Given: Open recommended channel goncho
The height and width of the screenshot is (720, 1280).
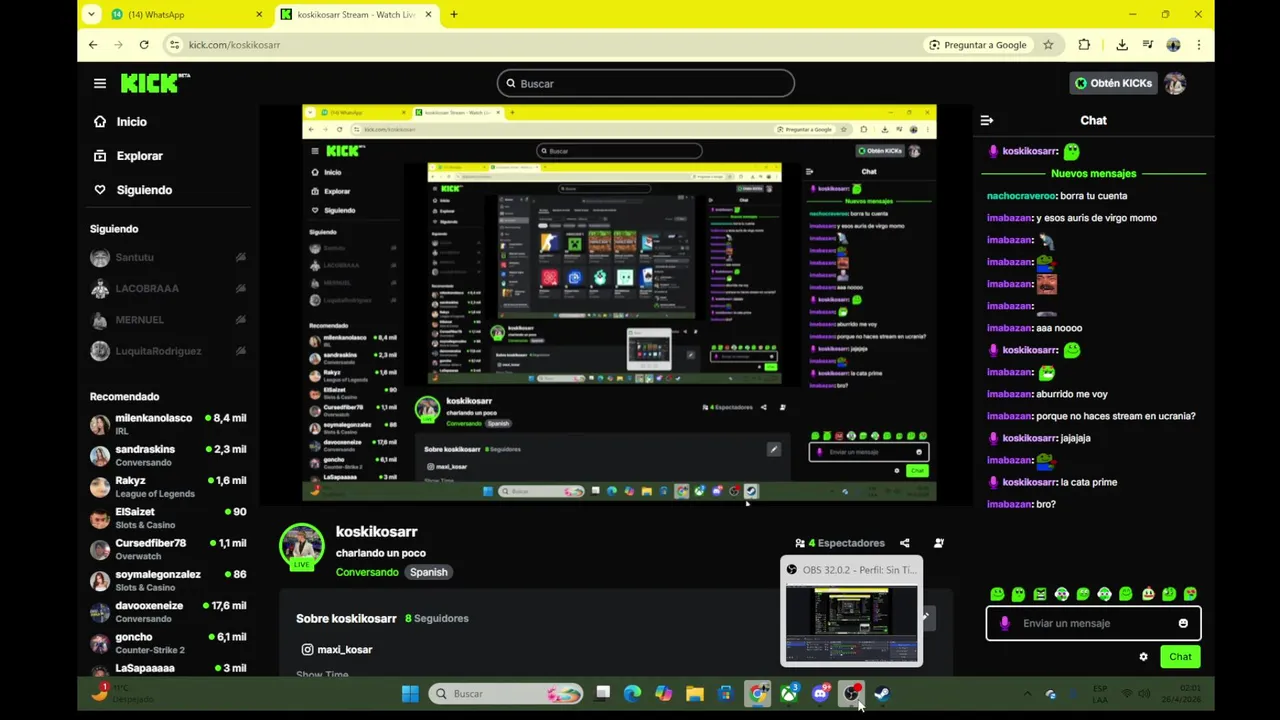Looking at the screenshot, I should coord(168,643).
